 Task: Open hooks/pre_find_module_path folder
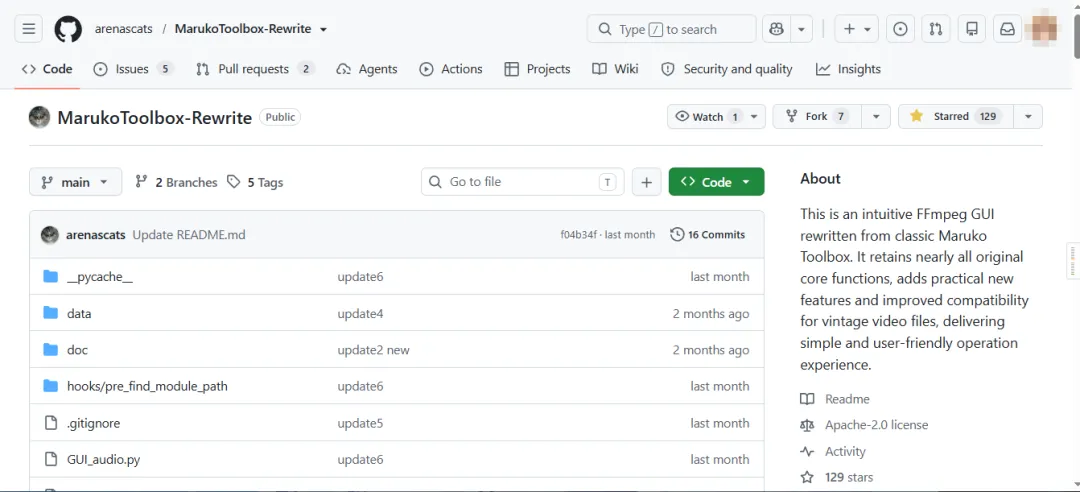click(147, 386)
